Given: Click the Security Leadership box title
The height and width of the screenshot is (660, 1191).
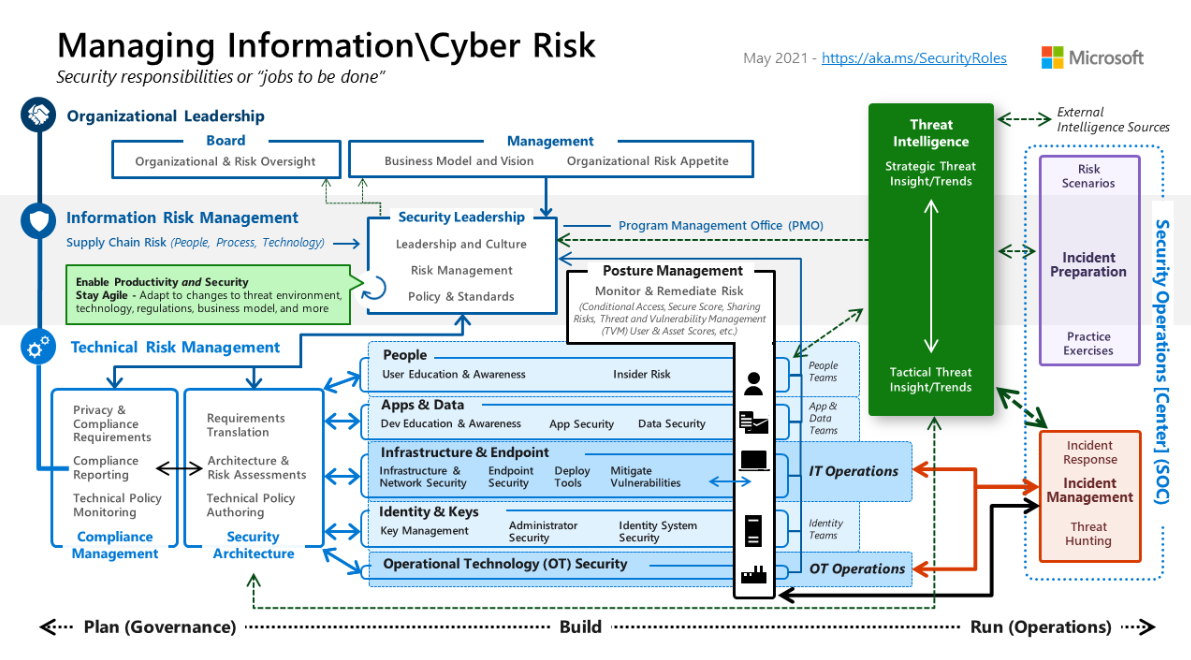Looking at the screenshot, I should (461, 217).
